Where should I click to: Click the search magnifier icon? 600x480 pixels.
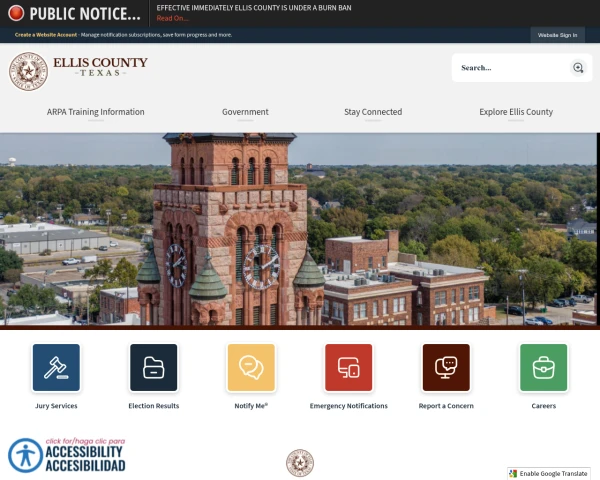pos(578,68)
